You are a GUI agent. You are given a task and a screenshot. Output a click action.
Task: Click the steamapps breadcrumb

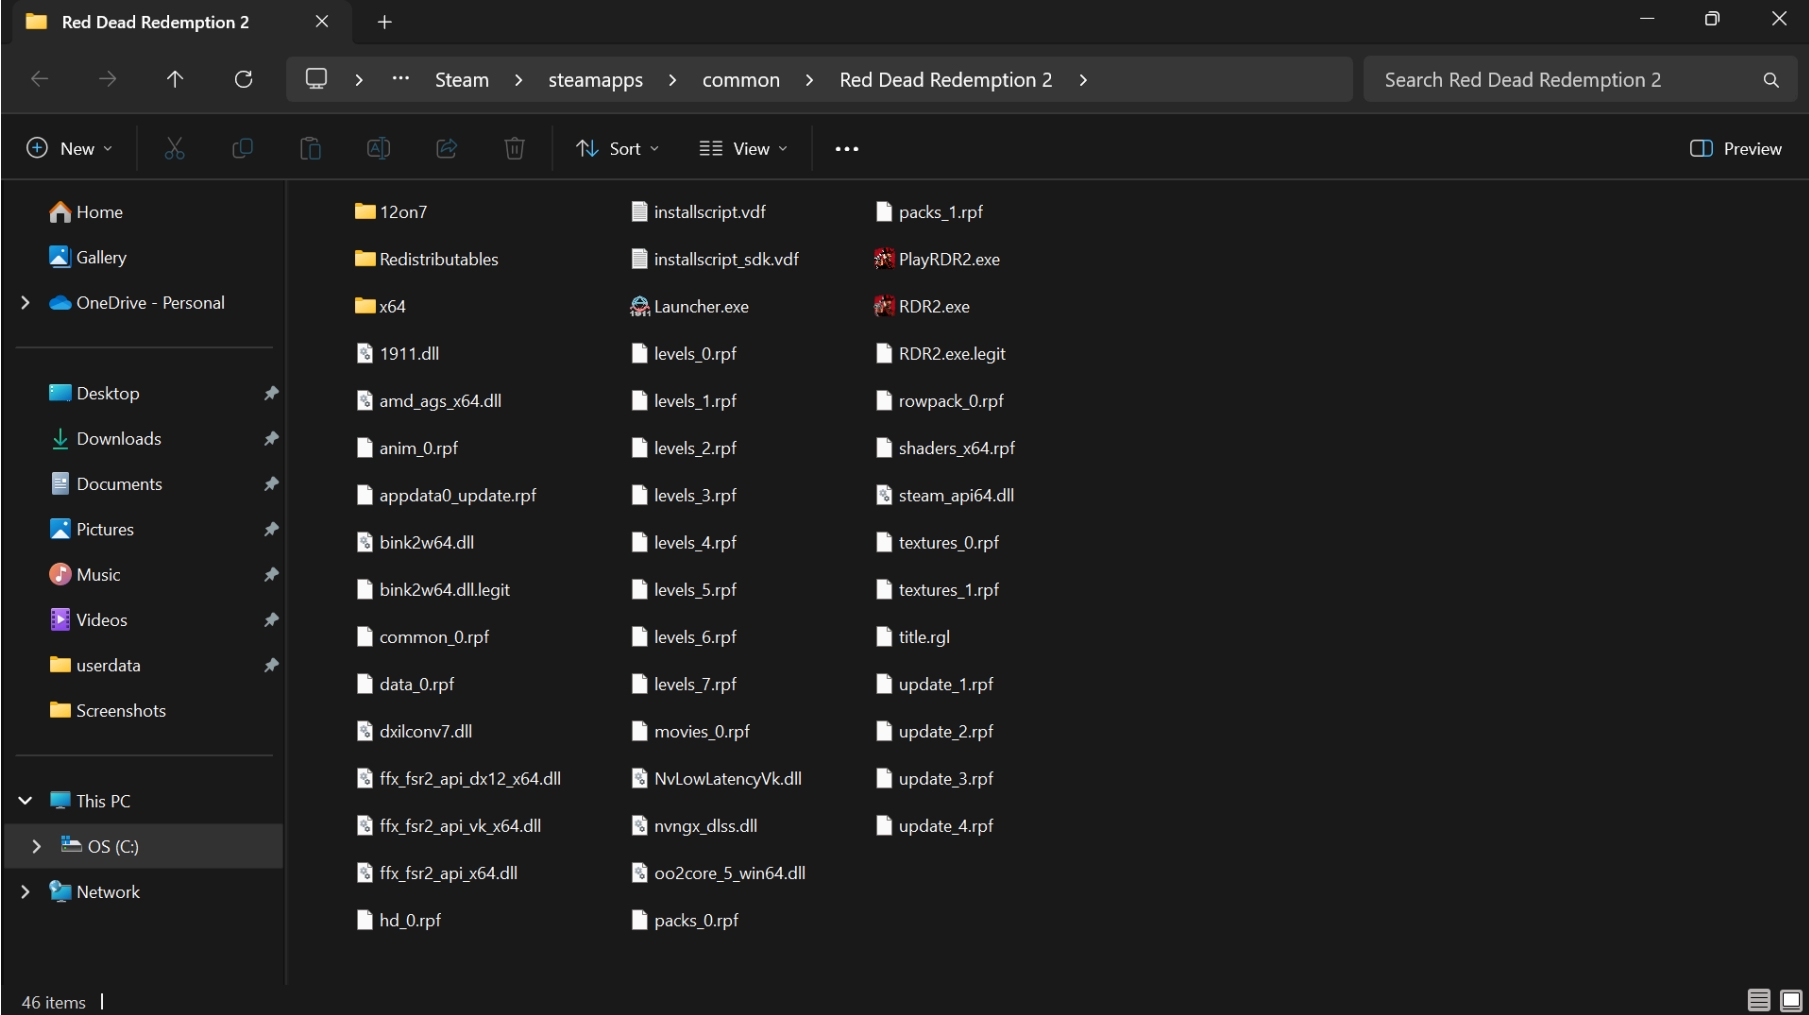tap(595, 80)
